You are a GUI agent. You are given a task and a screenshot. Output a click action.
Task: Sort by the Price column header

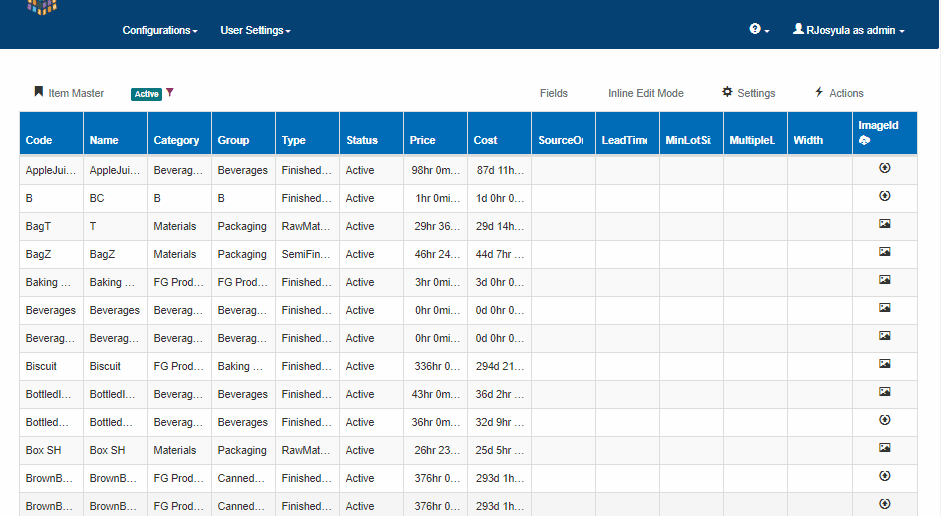(x=423, y=140)
